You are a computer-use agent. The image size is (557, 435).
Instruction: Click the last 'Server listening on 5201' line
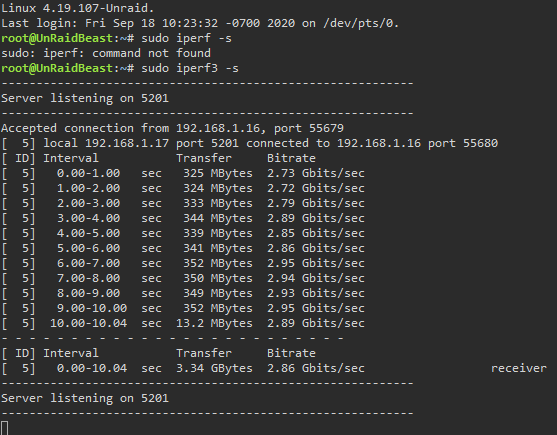coord(85,398)
